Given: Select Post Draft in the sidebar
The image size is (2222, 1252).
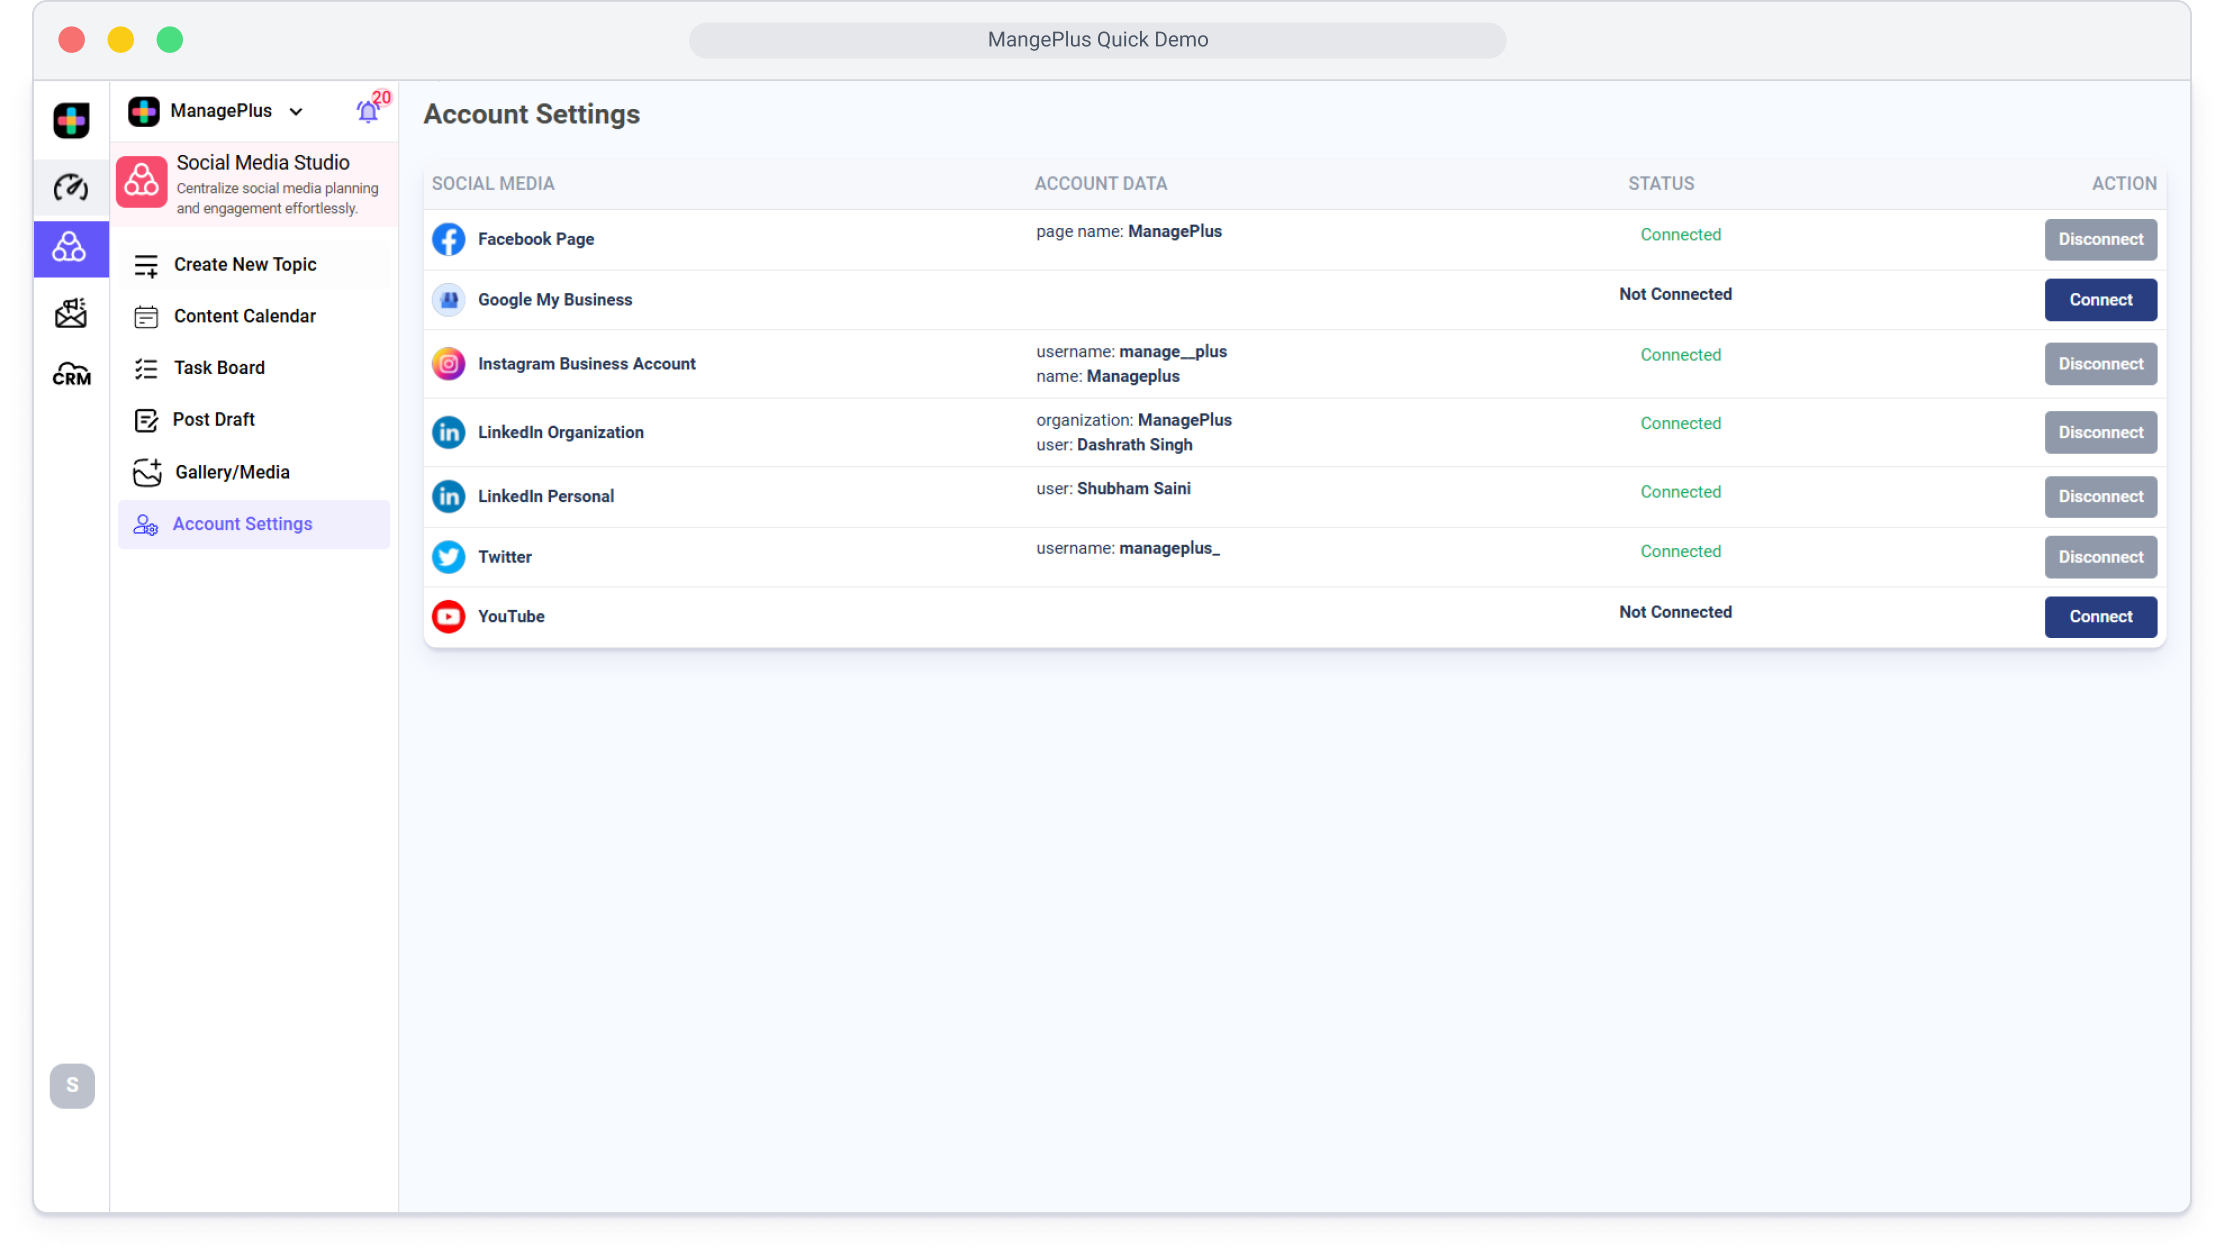Looking at the screenshot, I should click(x=213, y=420).
